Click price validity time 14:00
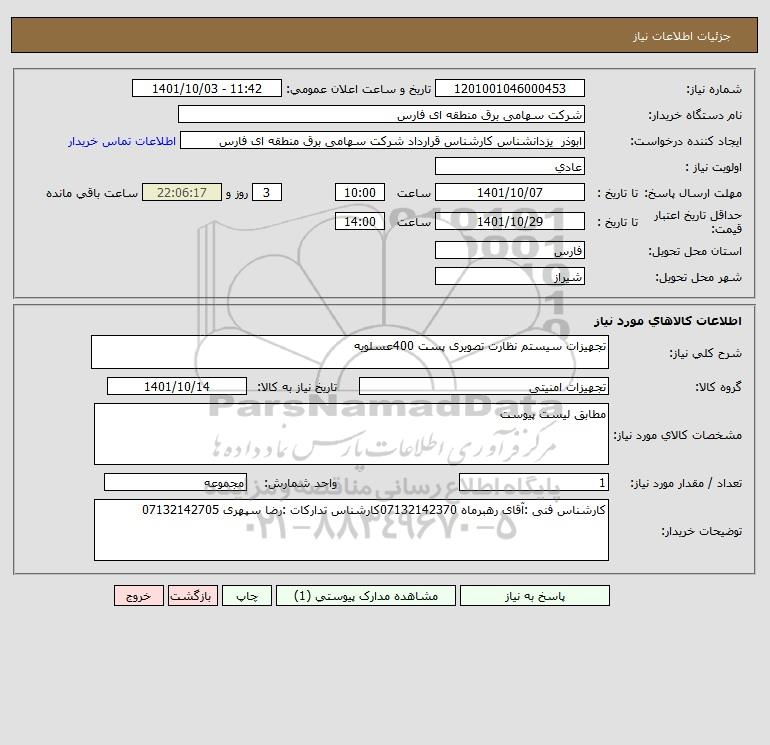Image resolution: width=770 pixels, height=745 pixels. coord(359,221)
